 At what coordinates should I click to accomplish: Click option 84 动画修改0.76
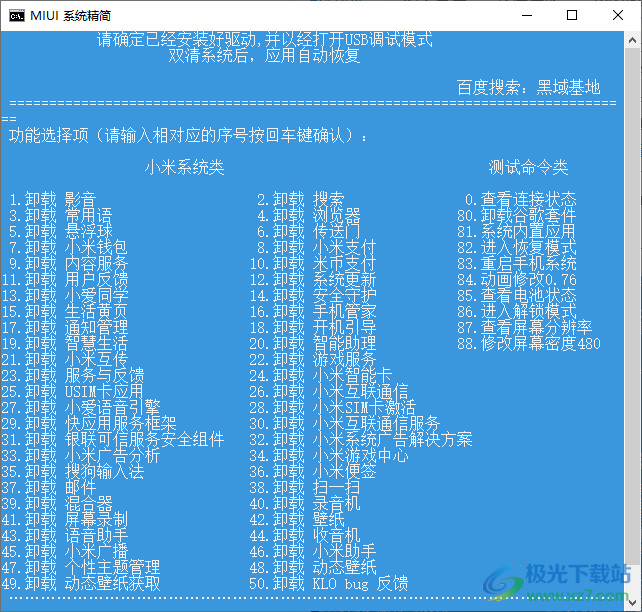(x=517, y=280)
